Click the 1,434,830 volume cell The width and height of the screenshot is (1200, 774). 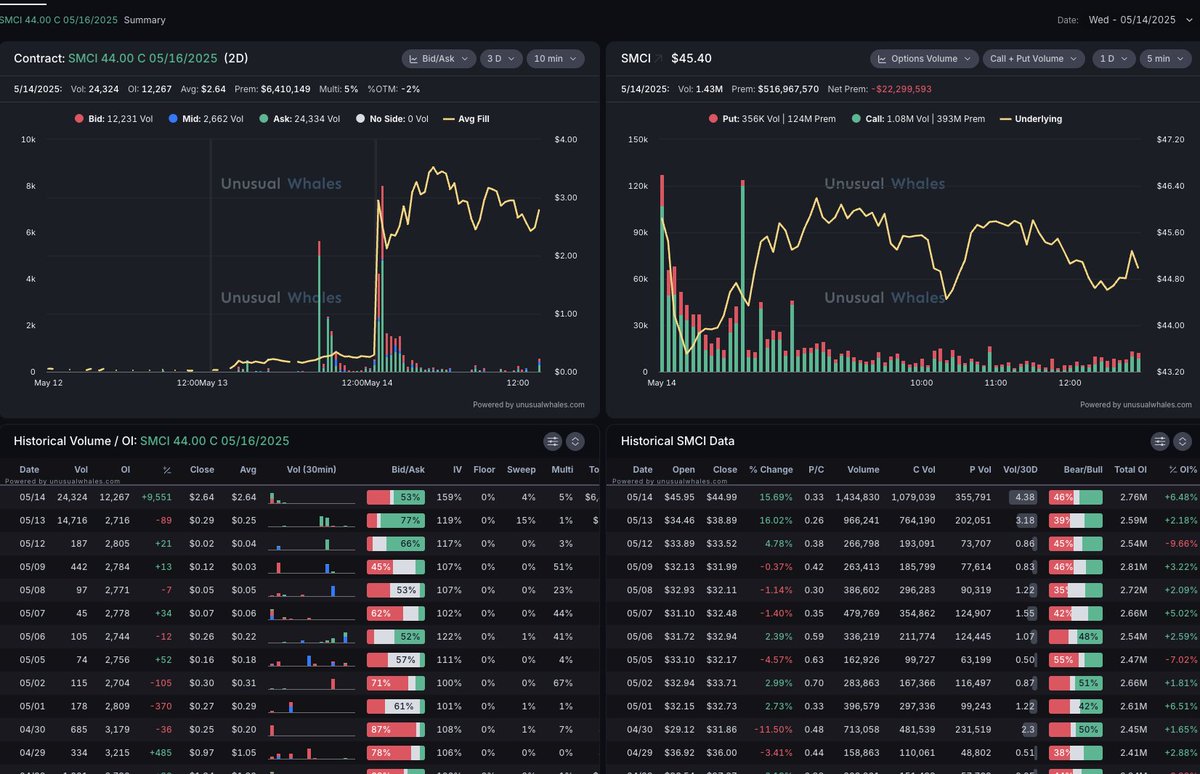coord(857,497)
